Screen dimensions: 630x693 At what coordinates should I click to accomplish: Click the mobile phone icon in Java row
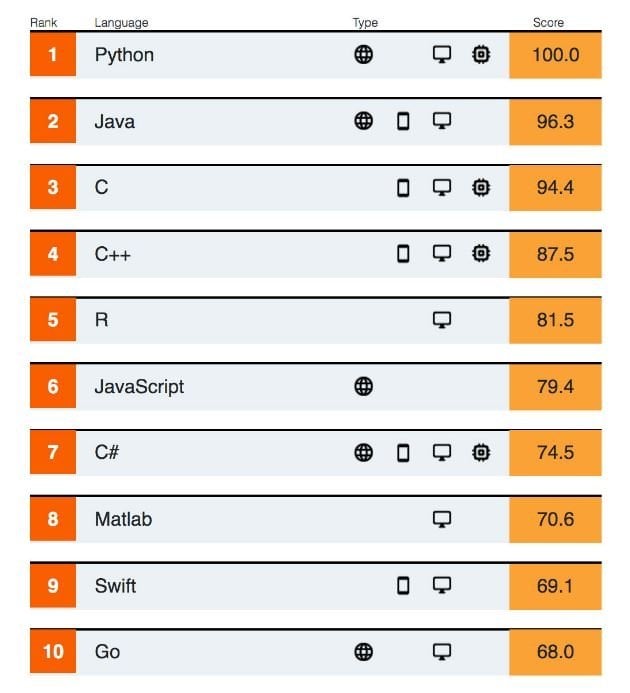(x=403, y=121)
